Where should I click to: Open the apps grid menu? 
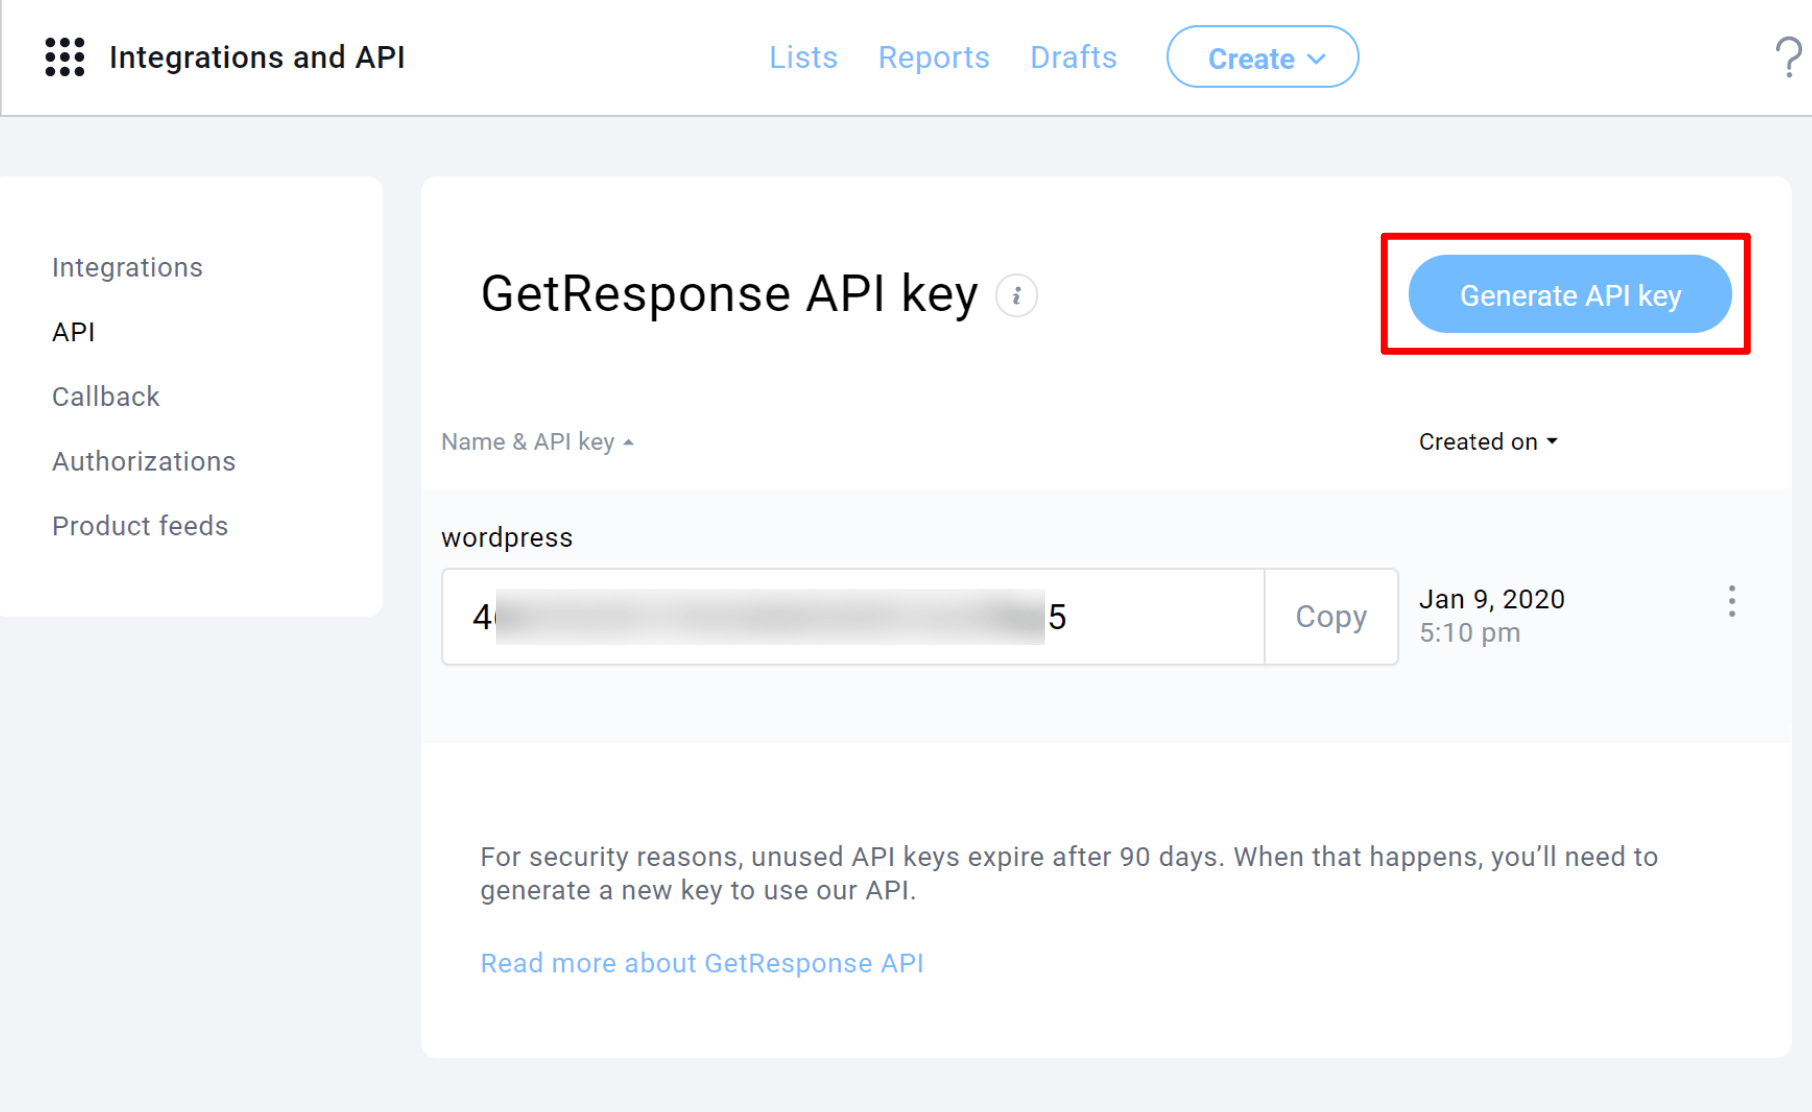(64, 57)
